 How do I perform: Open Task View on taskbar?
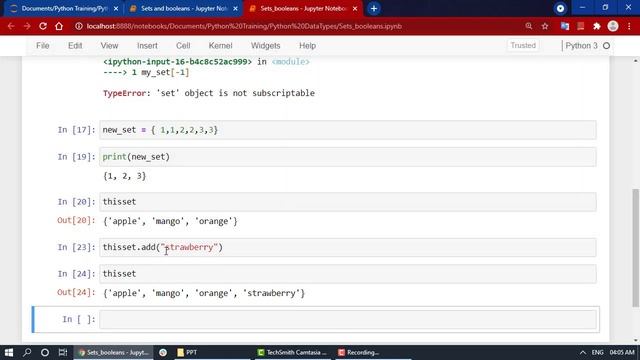coord(63,352)
